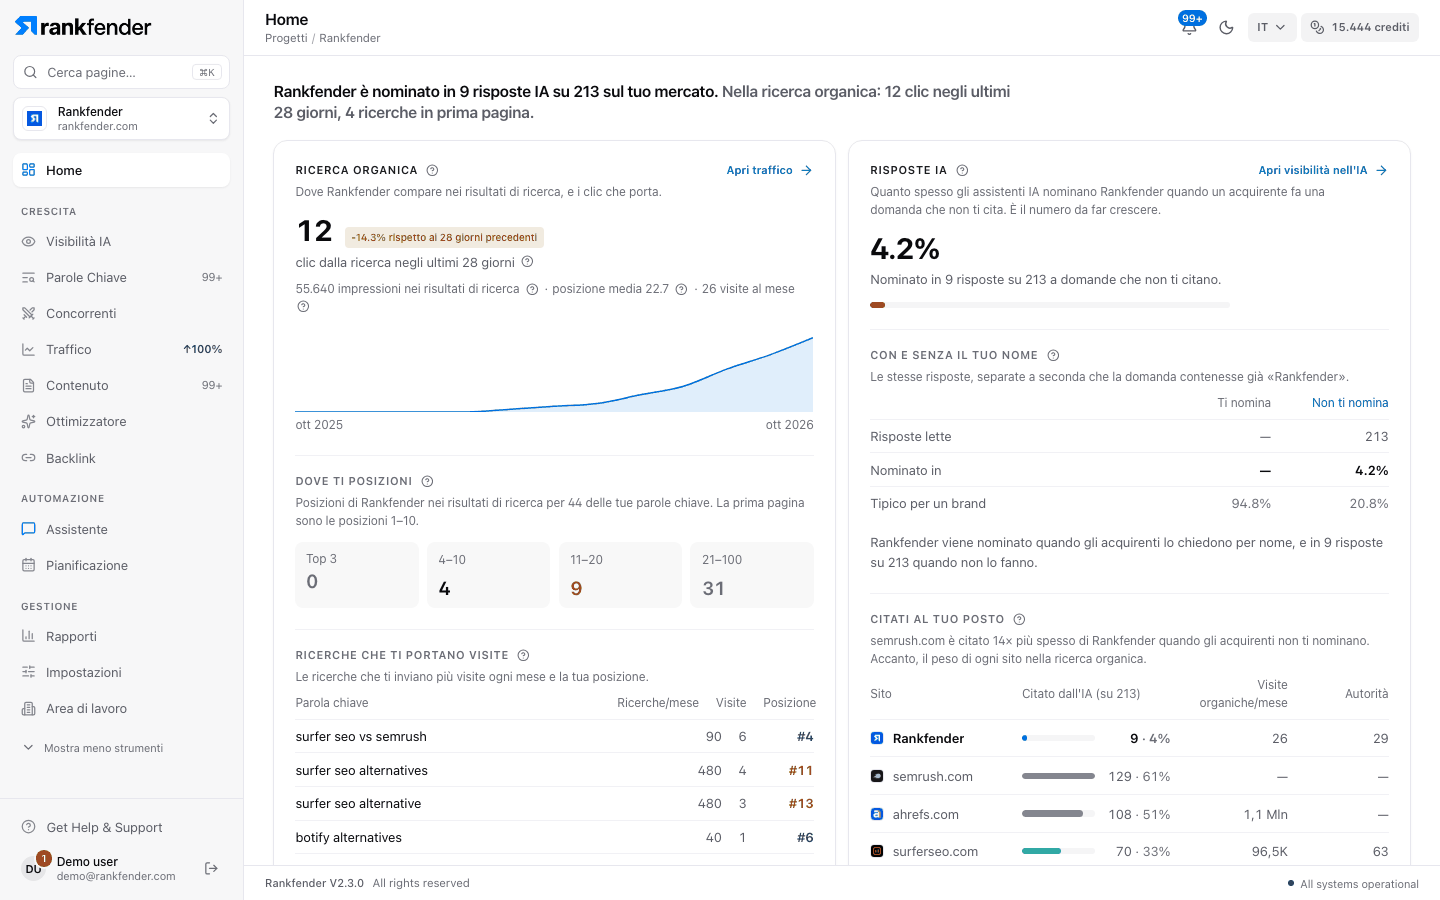Show help icon next to Ricerca Organica
The image size is (1440, 900).
point(432,170)
